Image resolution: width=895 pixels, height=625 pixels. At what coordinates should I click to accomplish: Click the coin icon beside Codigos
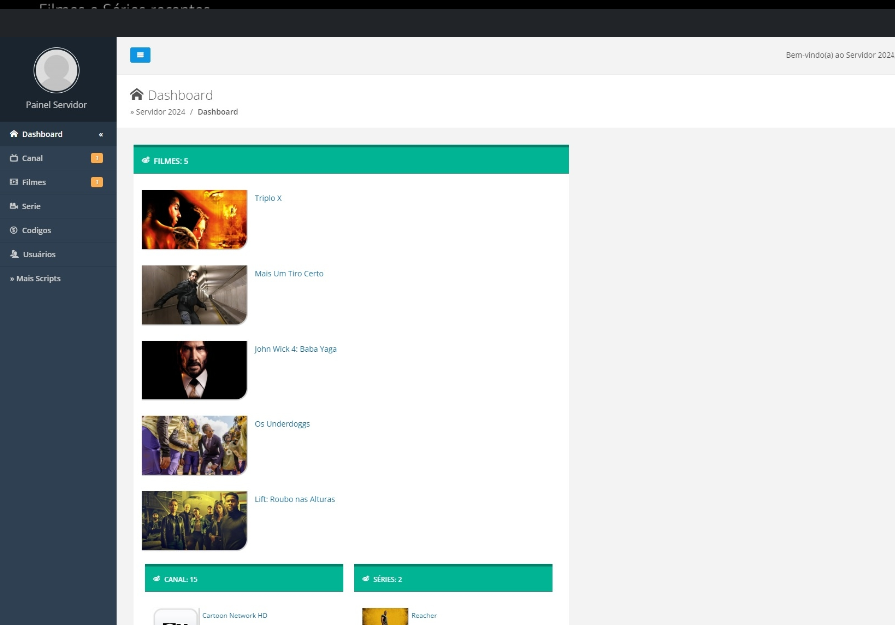[x=14, y=230]
